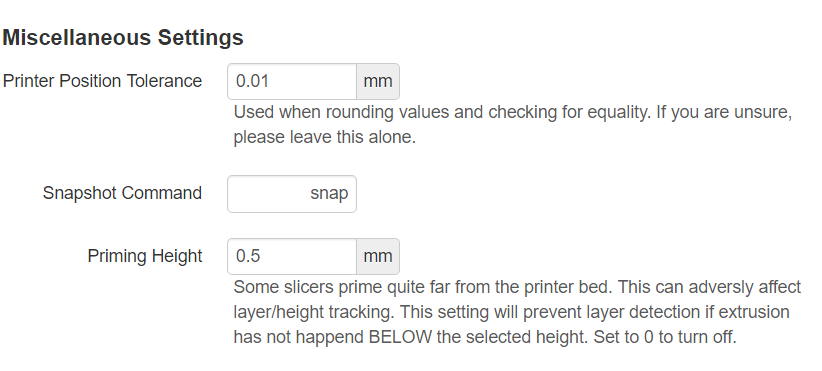
Task: Click the 'Set to 0 to turn off' sentence
Action: 665,337
